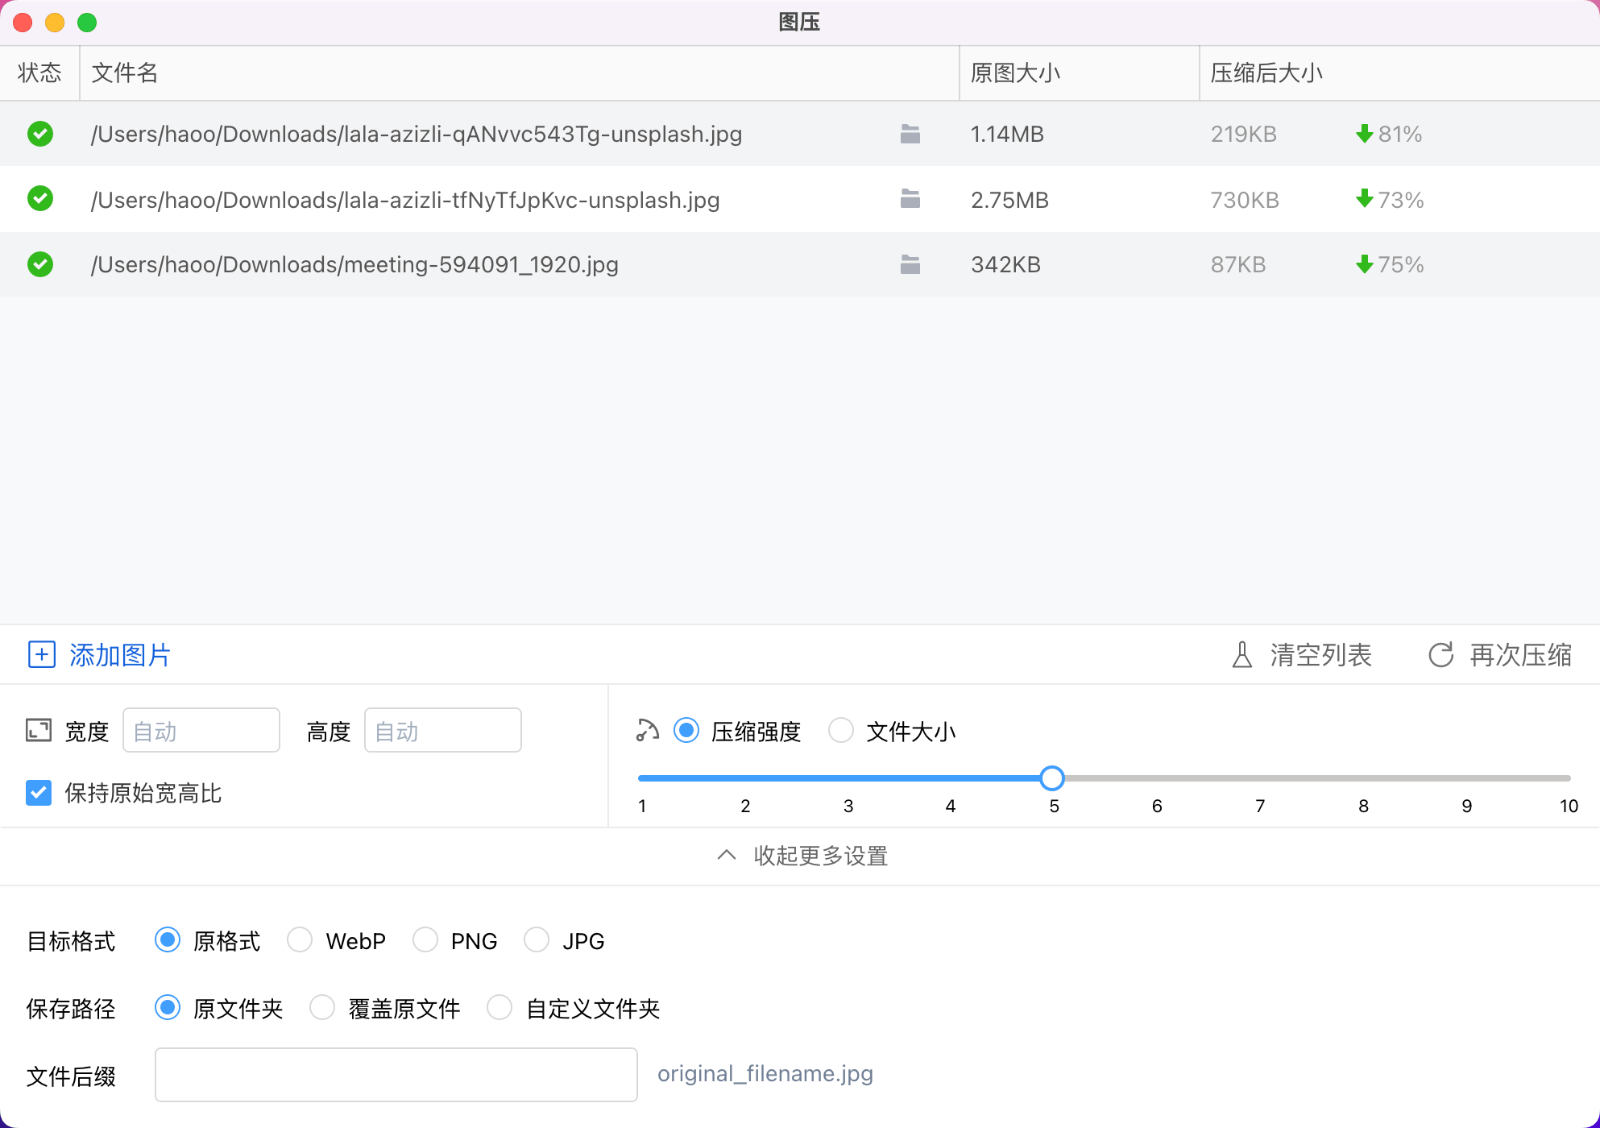Reveal meeting-594091_1920.jpg in folder
The width and height of the screenshot is (1600, 1128).
[910, 265]
